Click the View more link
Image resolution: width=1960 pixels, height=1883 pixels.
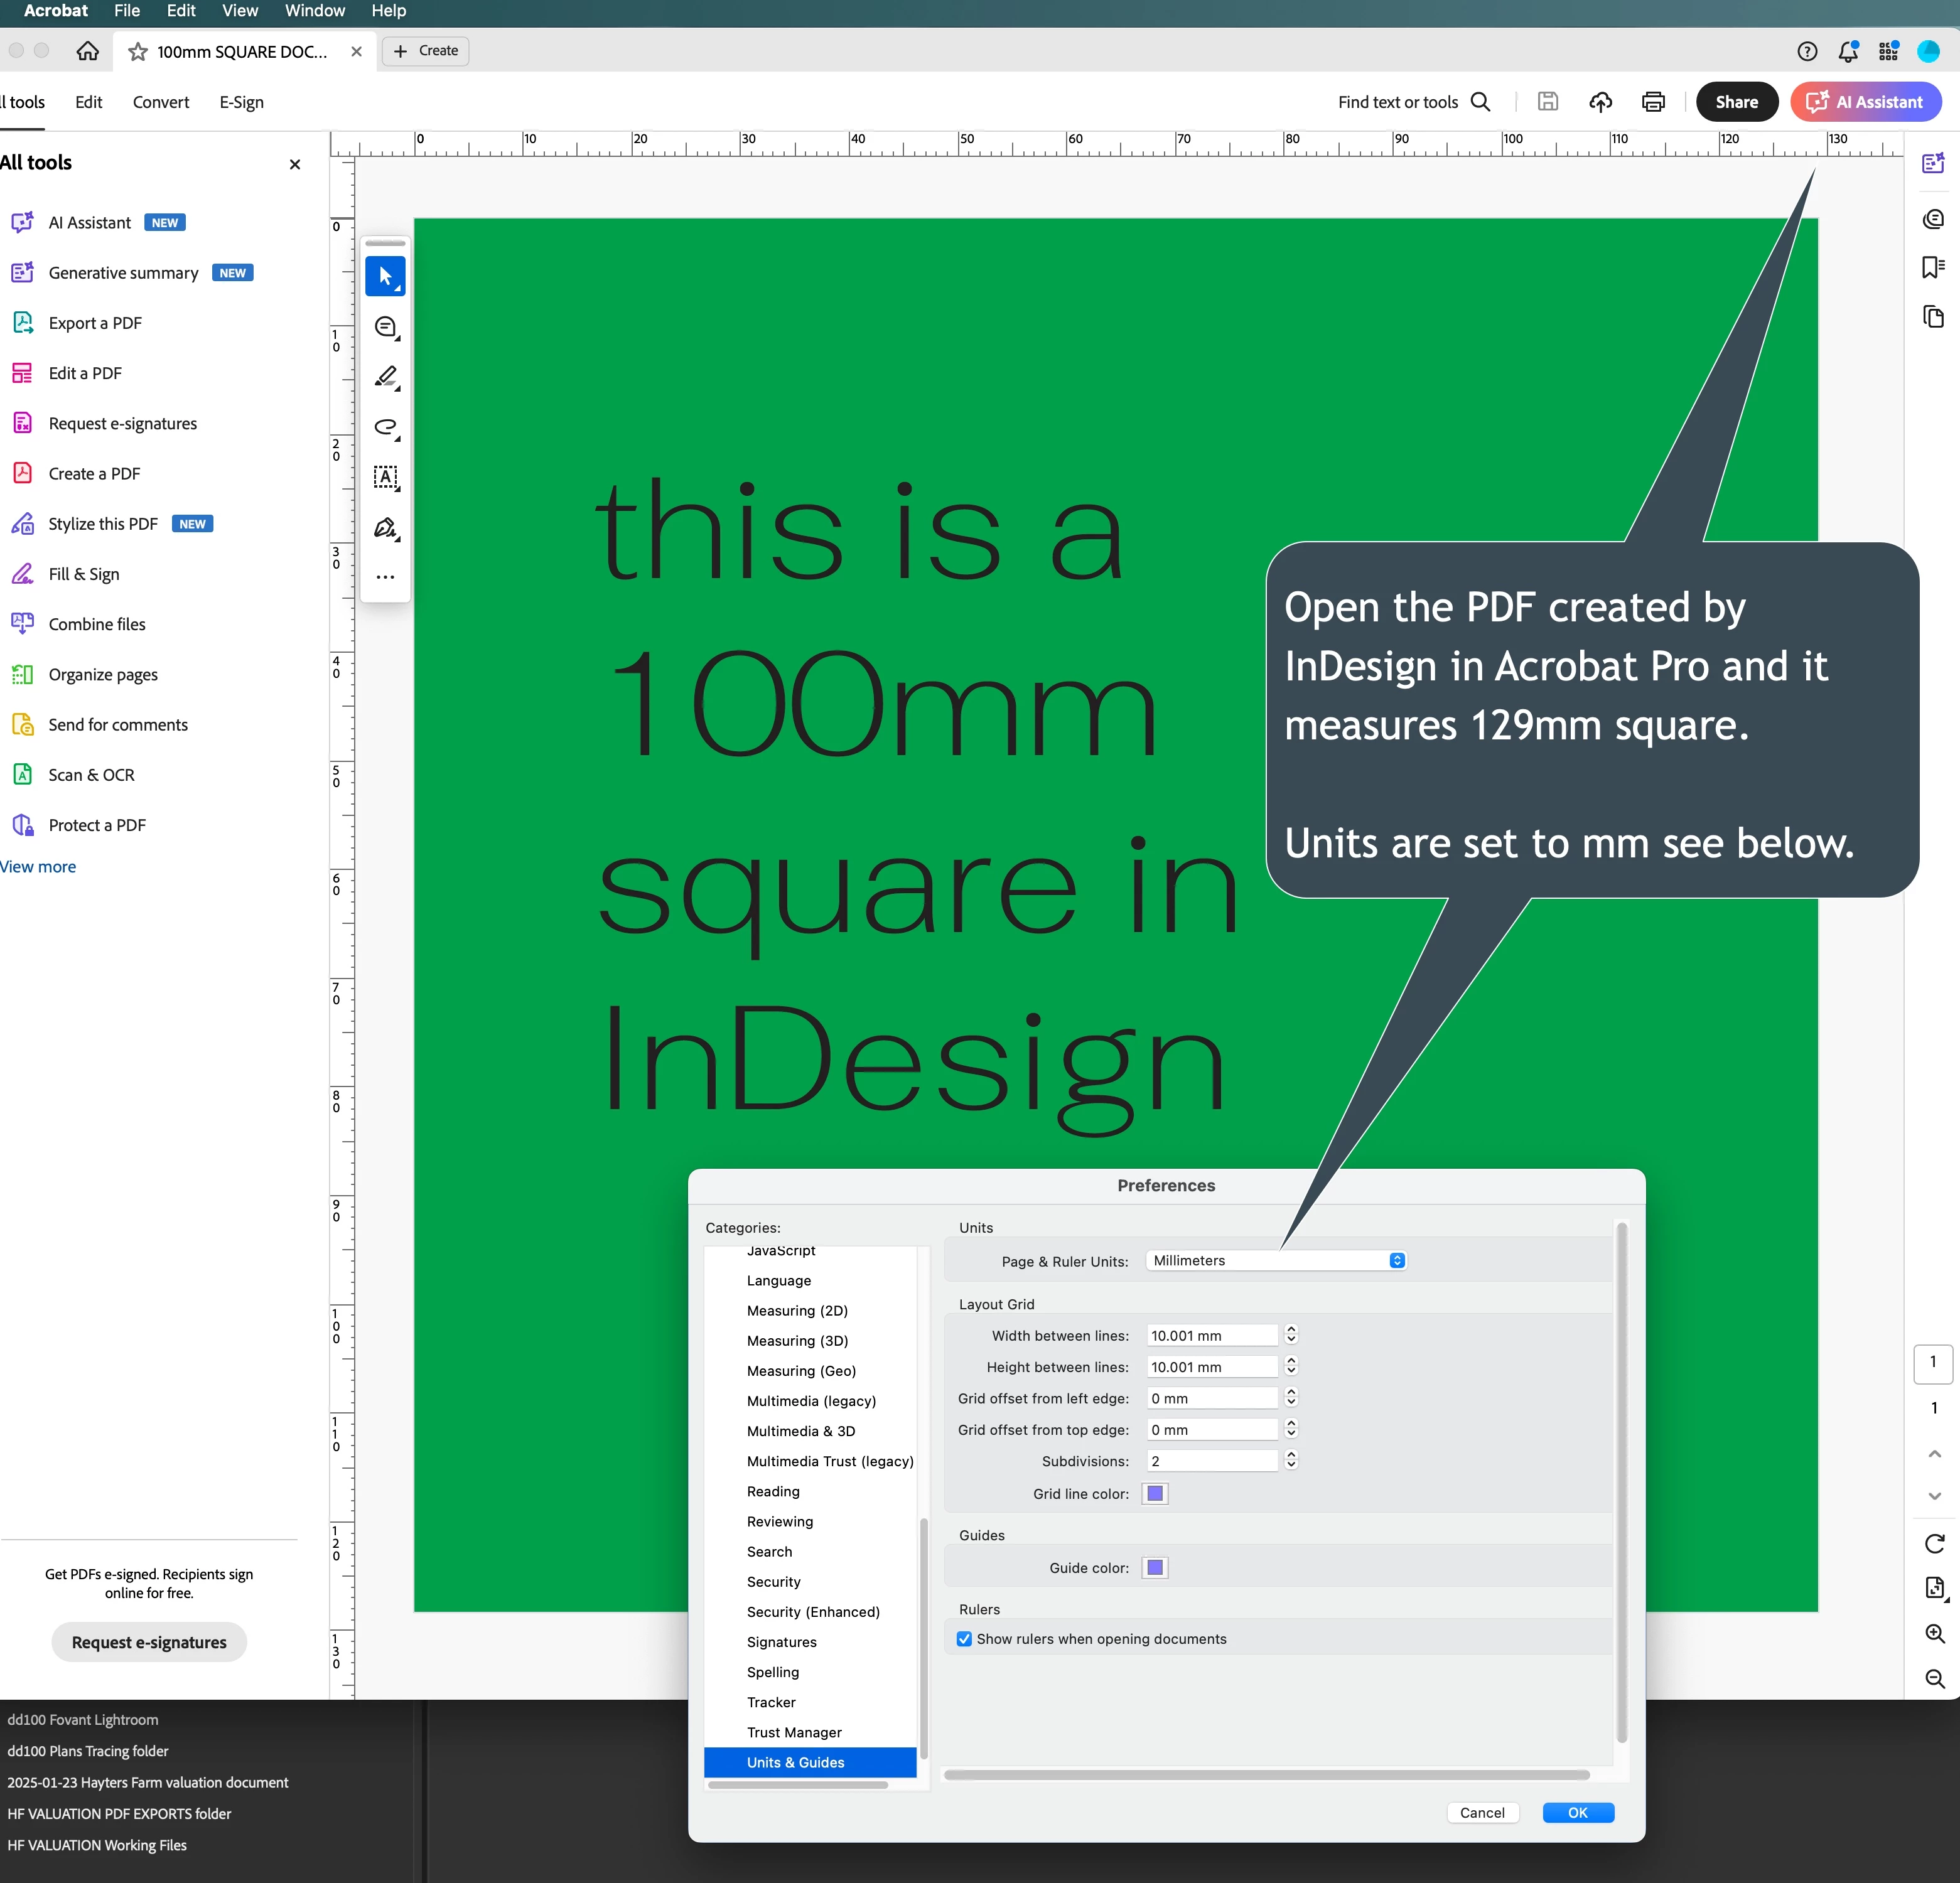[38, 867]
